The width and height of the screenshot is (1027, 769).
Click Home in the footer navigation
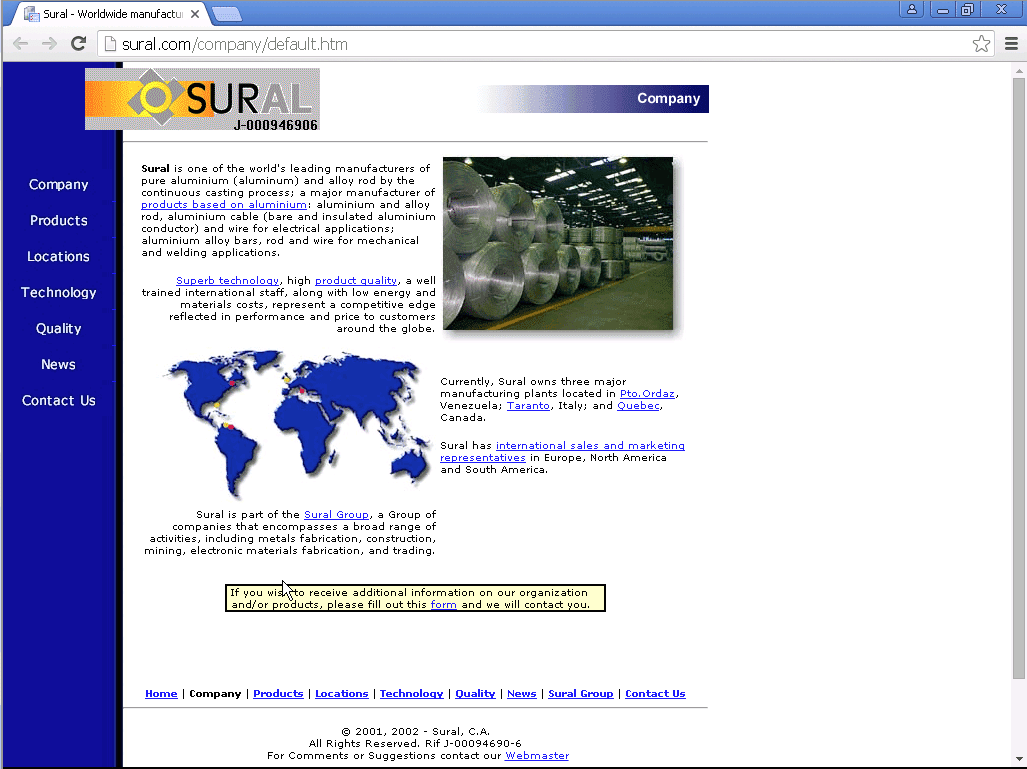click(161, 694)
